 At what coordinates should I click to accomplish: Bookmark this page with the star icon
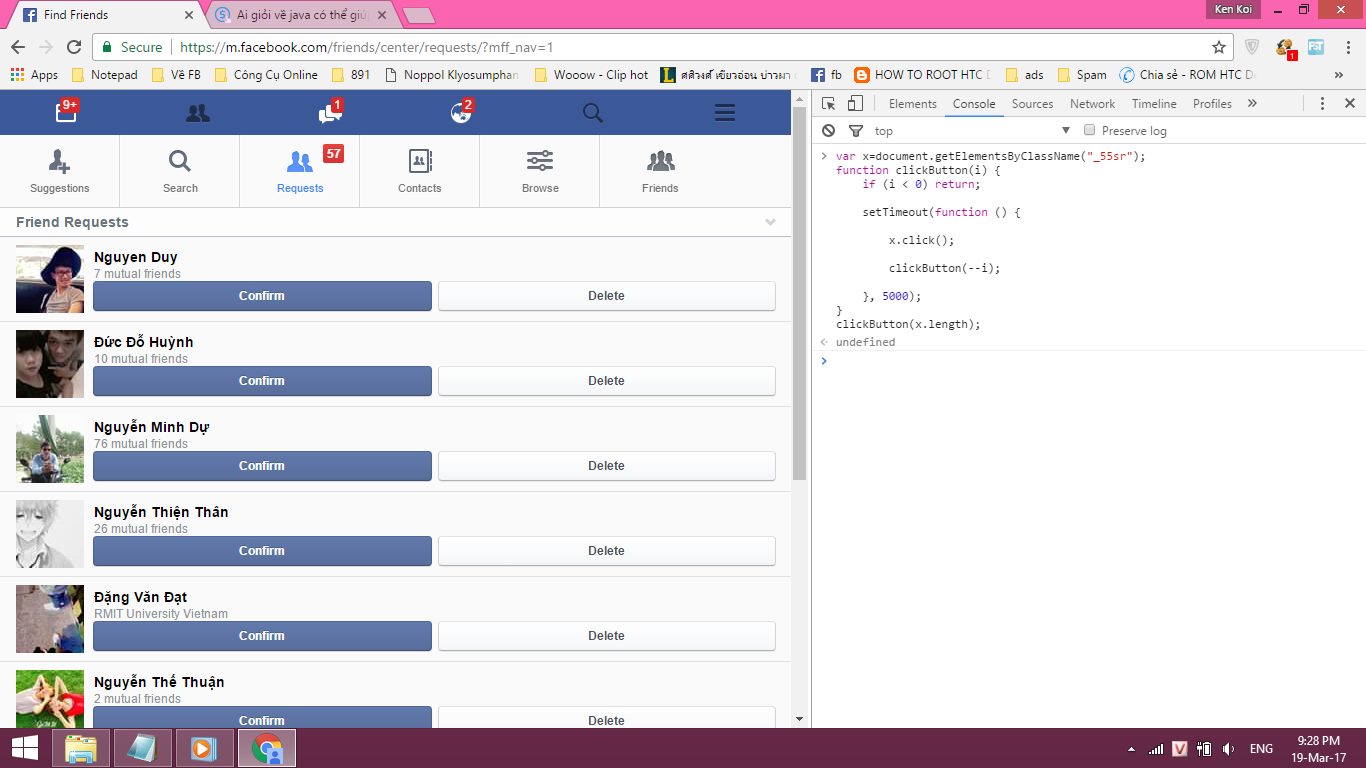coord(1218,47)
